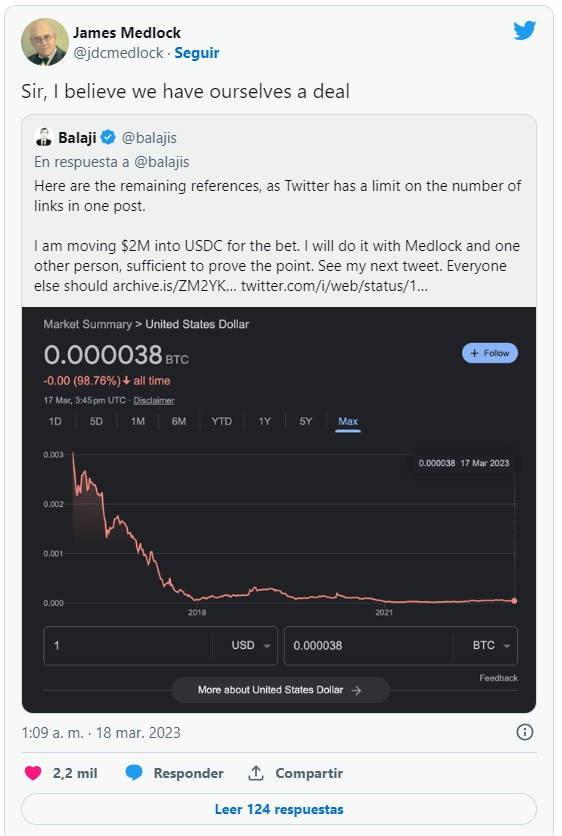Like the tweet with heart icon
562x836 pixels.
[x=33, y=773]
